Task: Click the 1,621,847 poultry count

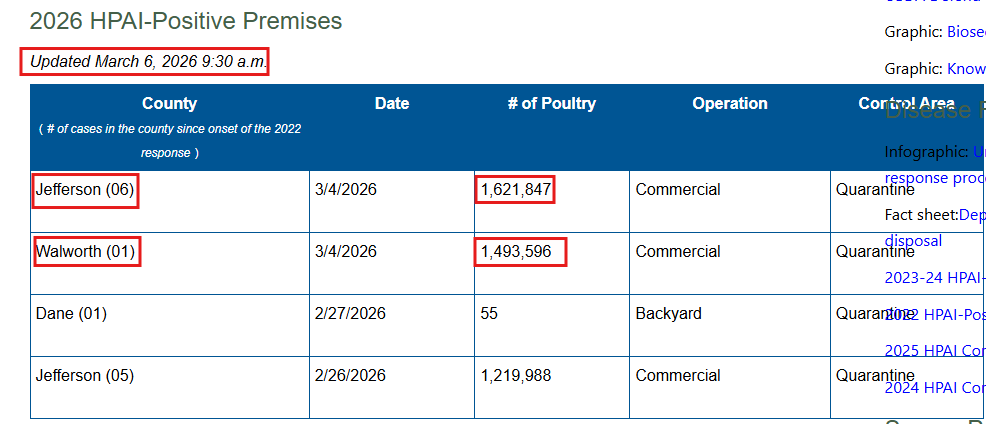Action: [x=515, y=190]
